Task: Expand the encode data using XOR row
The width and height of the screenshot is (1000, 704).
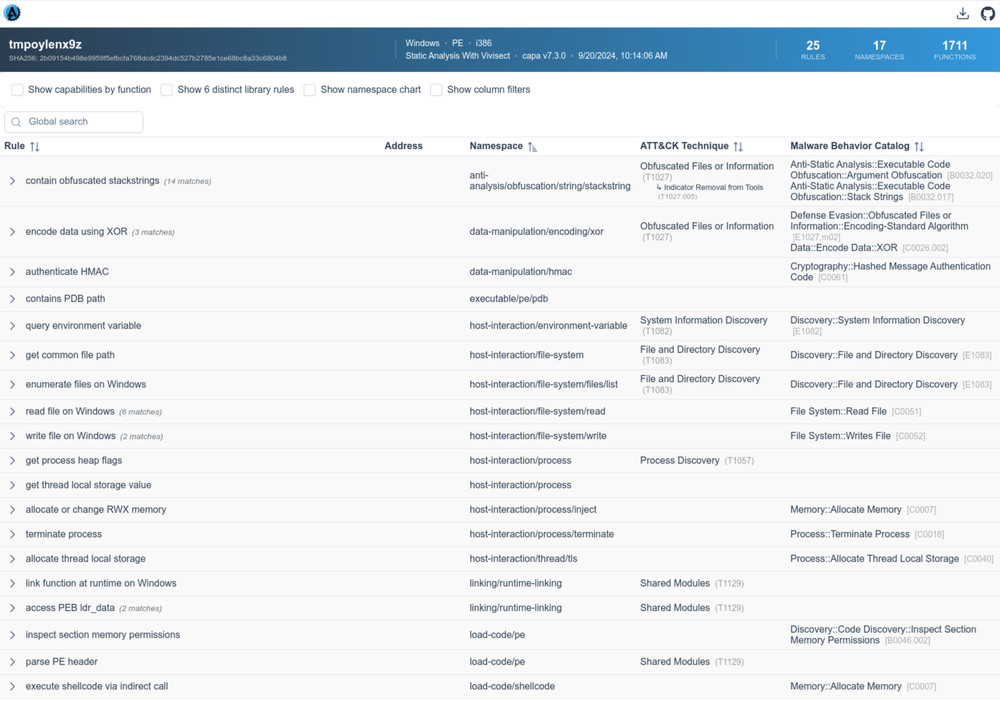Action: [x=12, y=232]
